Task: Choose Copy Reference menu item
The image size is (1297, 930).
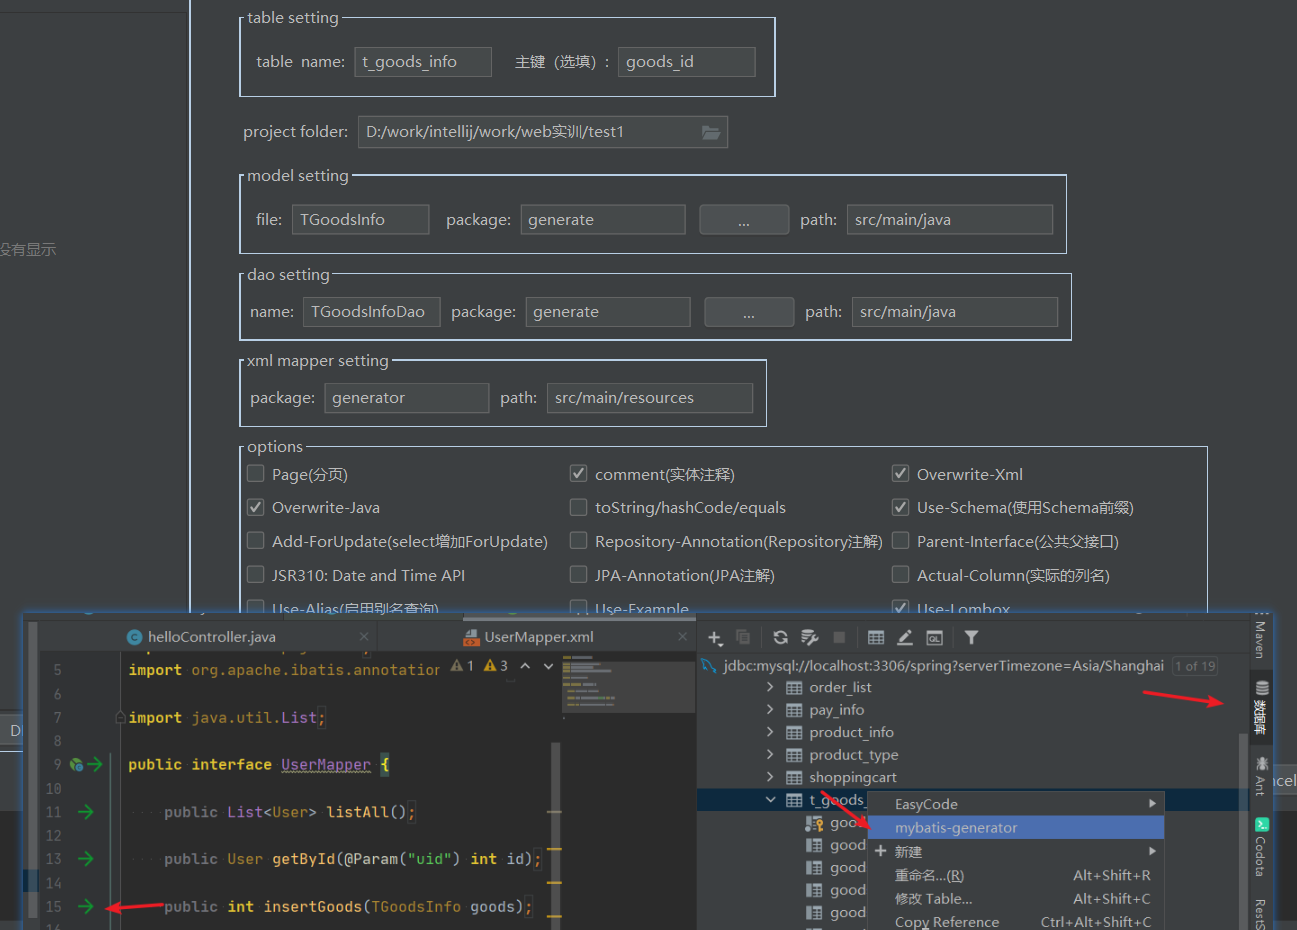Action: (x=1016, y=921)
